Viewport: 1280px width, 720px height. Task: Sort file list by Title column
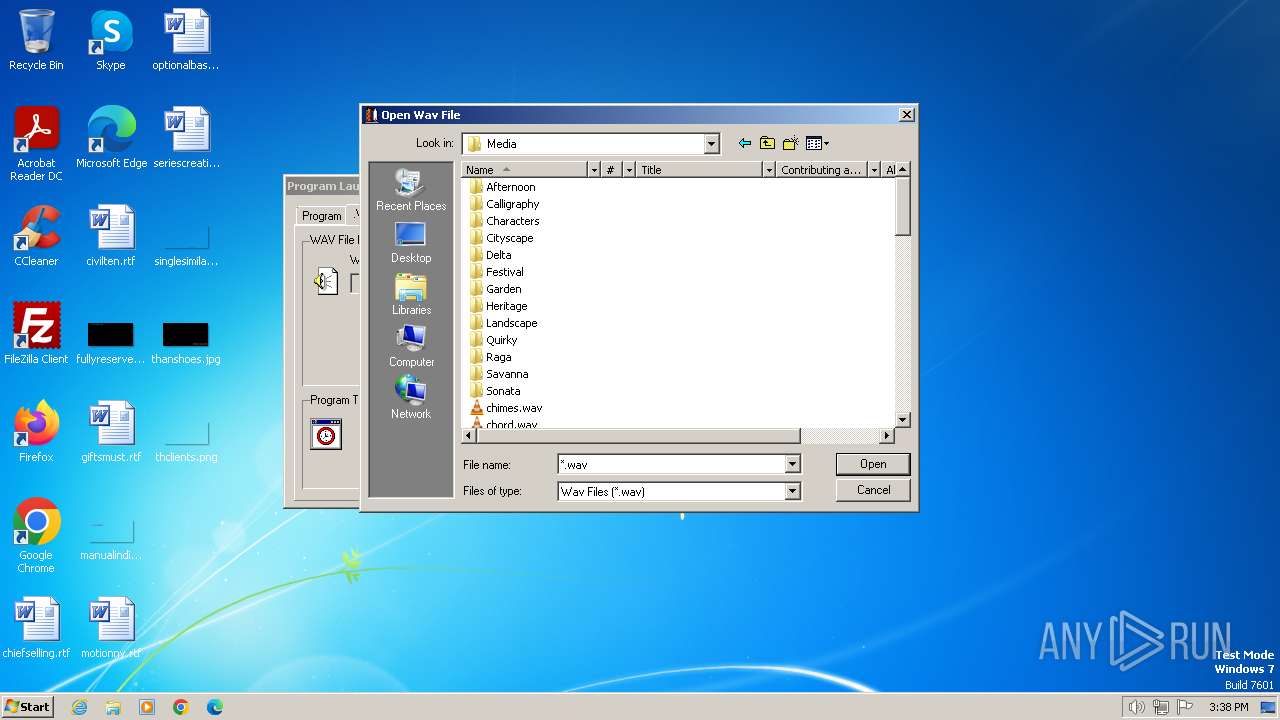tap(700, 170)
